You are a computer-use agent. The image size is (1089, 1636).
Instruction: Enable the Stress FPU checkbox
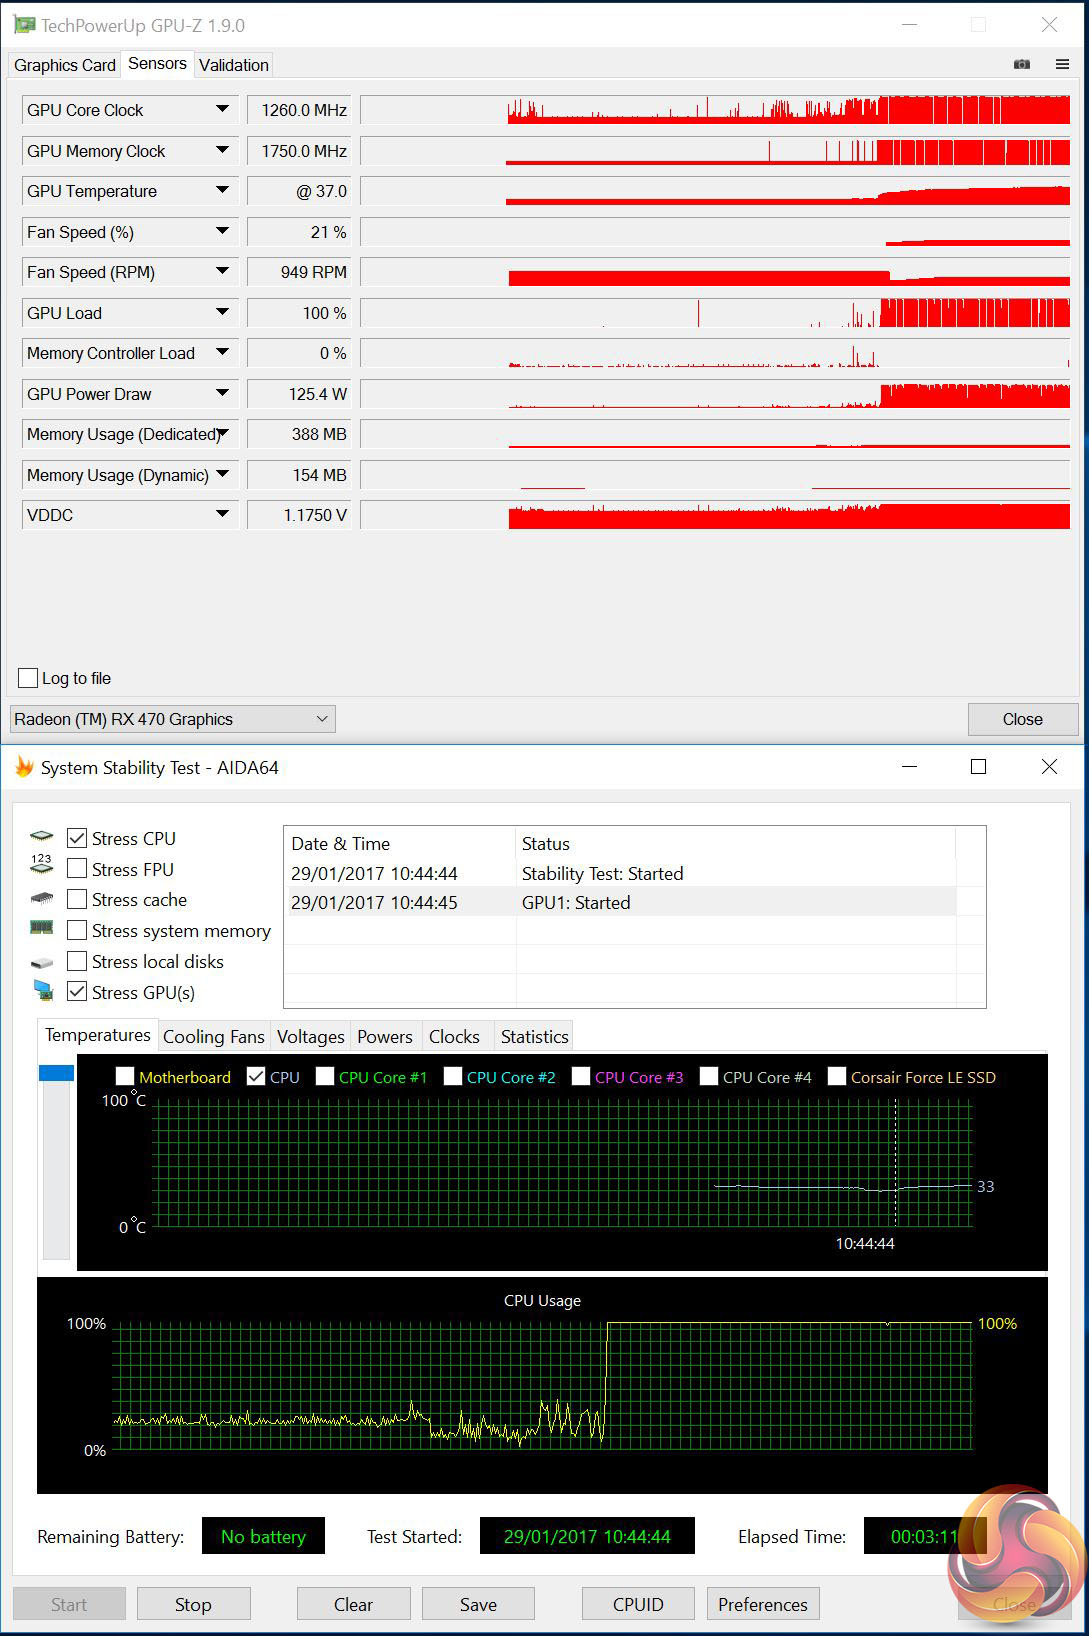[x=77, y=868]
